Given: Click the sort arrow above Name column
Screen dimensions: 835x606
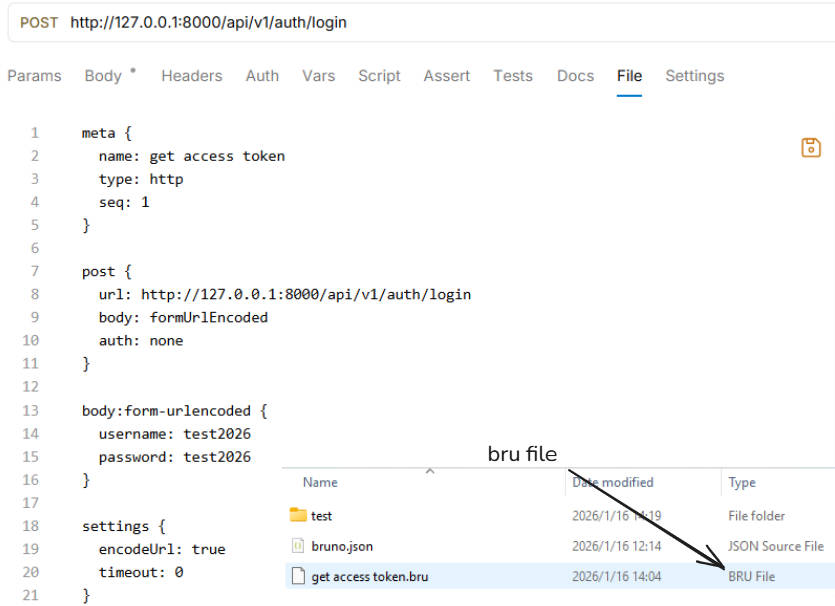Looking at the screenshot, I should pos(430,471).
